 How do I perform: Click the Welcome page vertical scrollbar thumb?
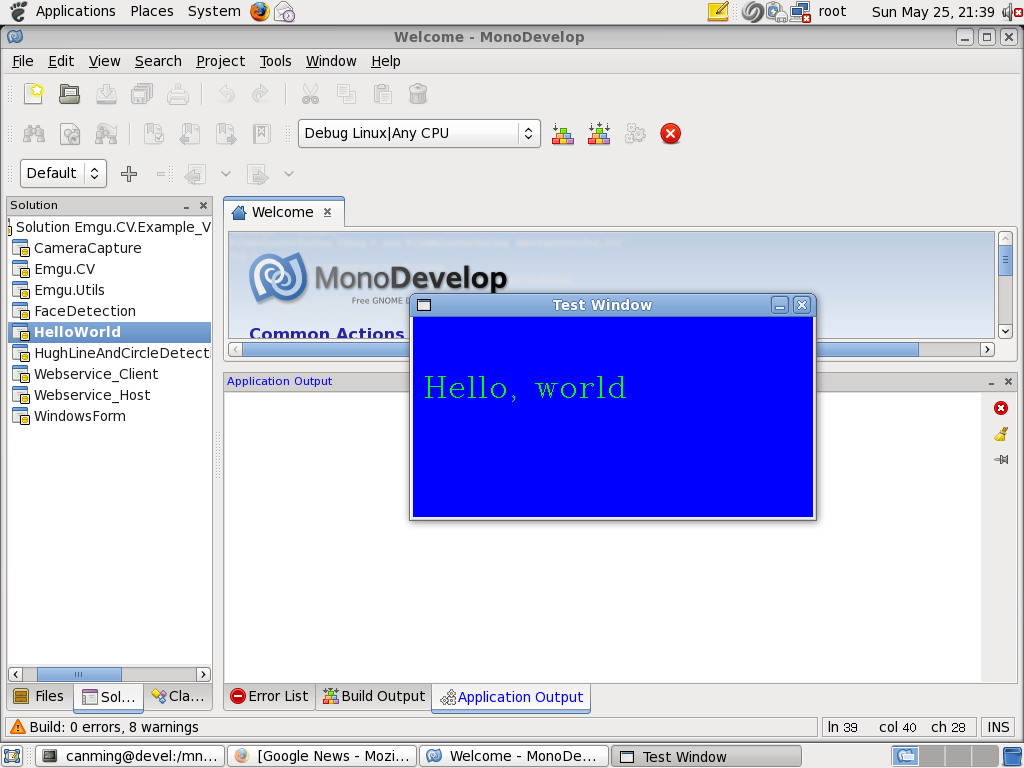[1005, 260]
